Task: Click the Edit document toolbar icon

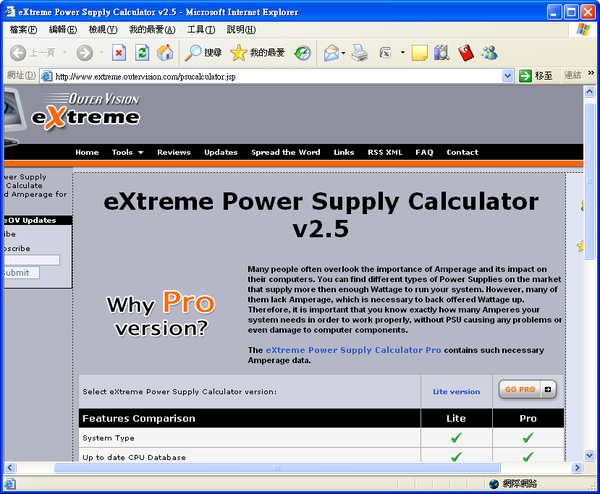Action: (386, 52)
